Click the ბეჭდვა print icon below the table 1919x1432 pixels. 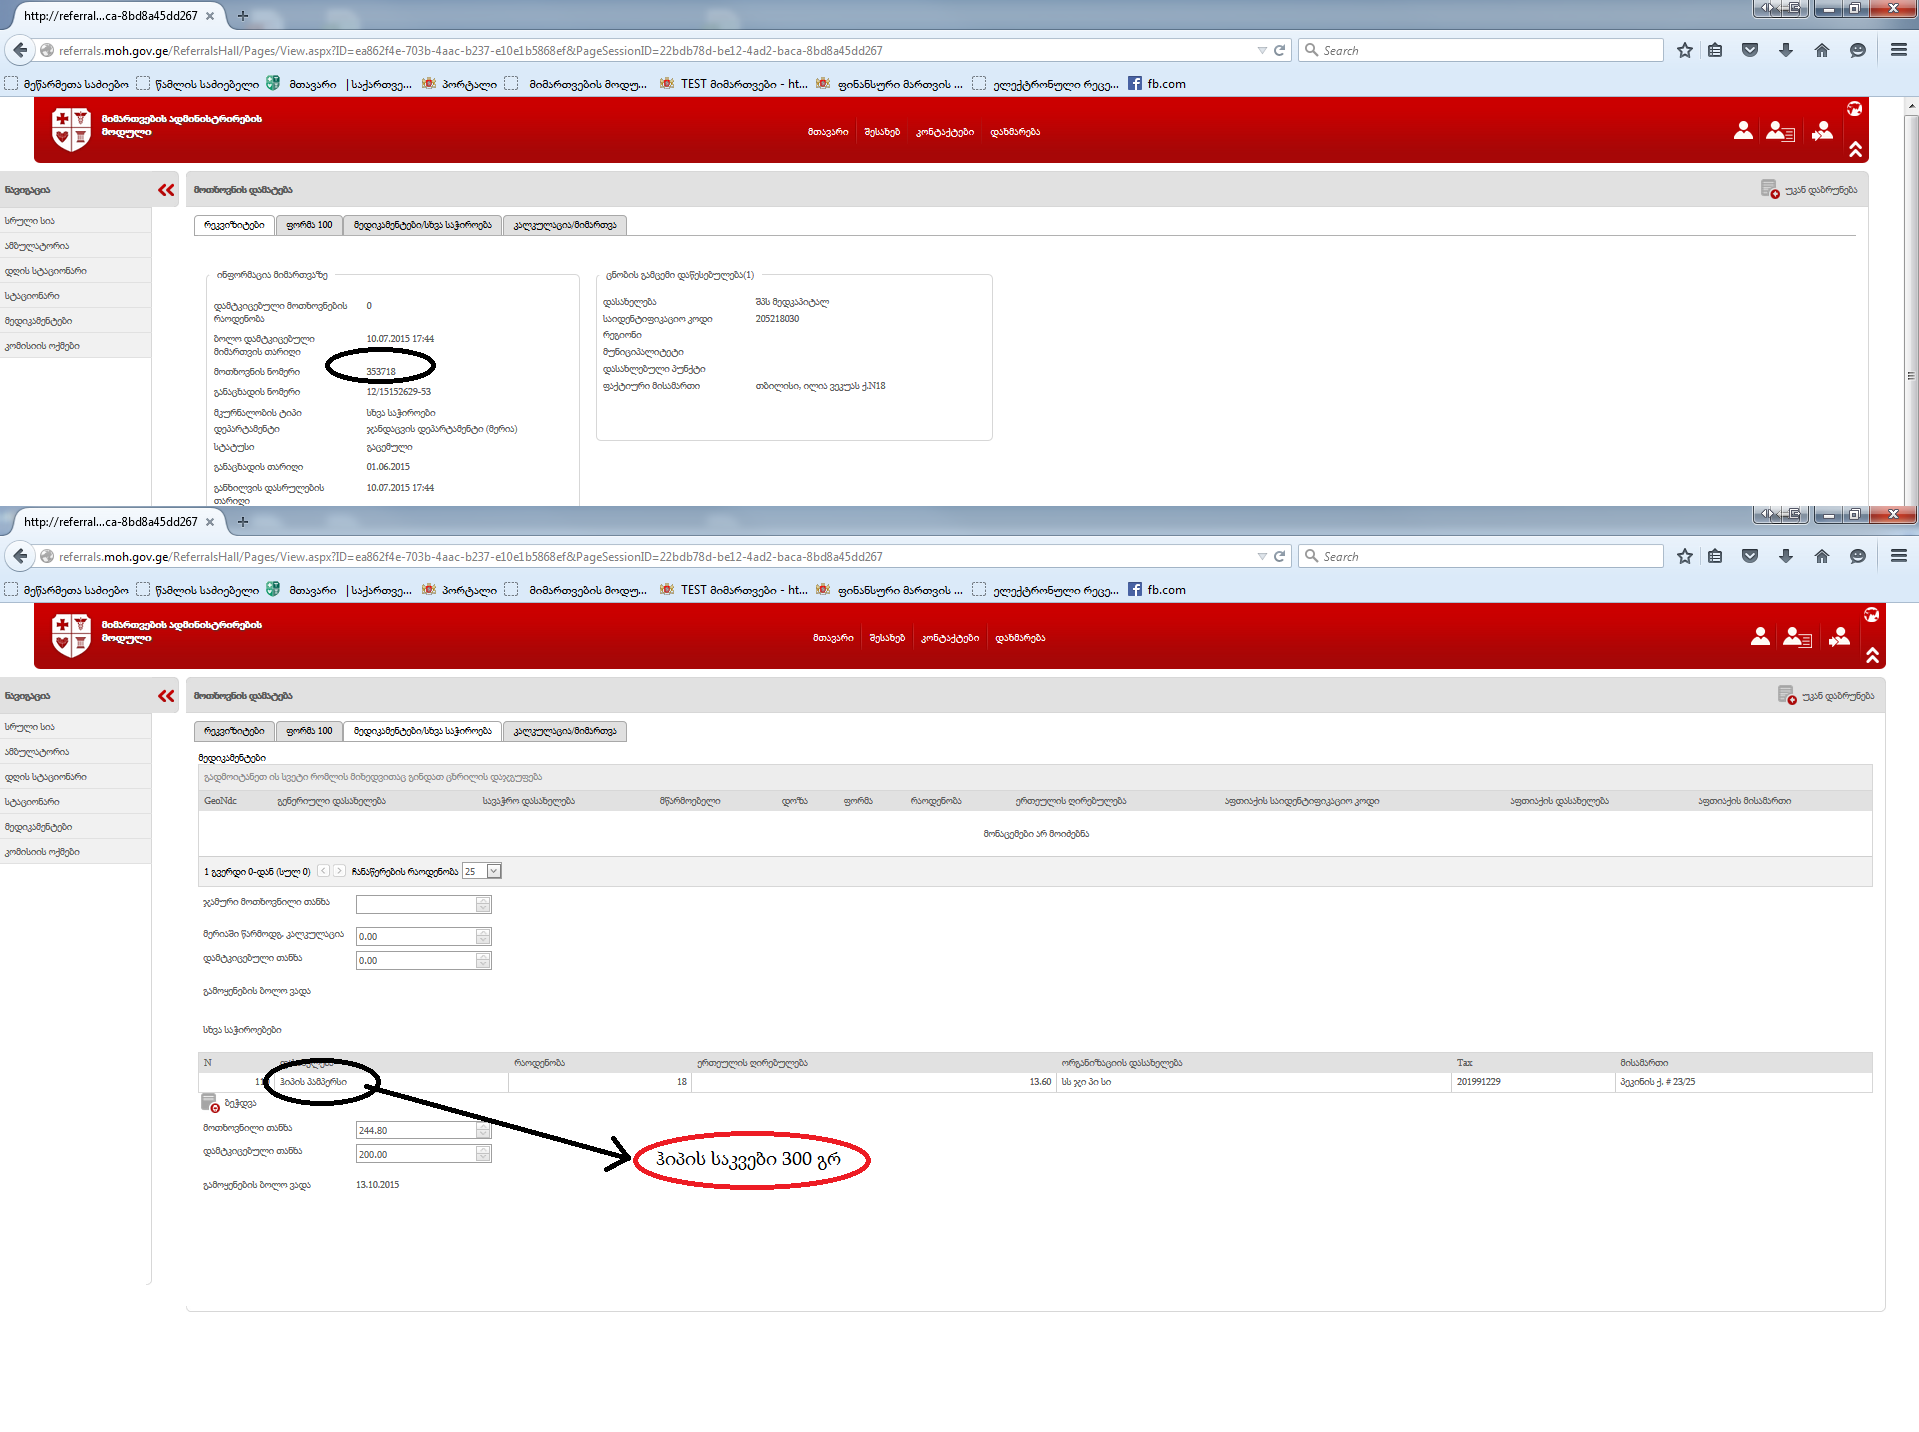[x=210, y=1103]
